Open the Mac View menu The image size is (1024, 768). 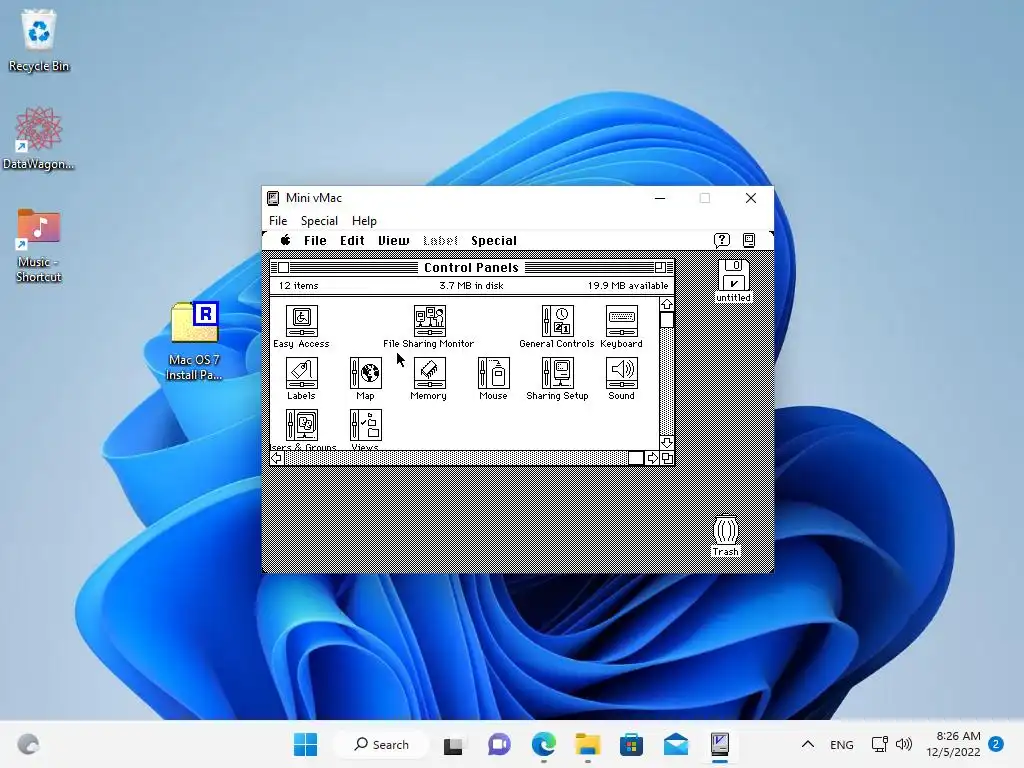pos(394,240)
